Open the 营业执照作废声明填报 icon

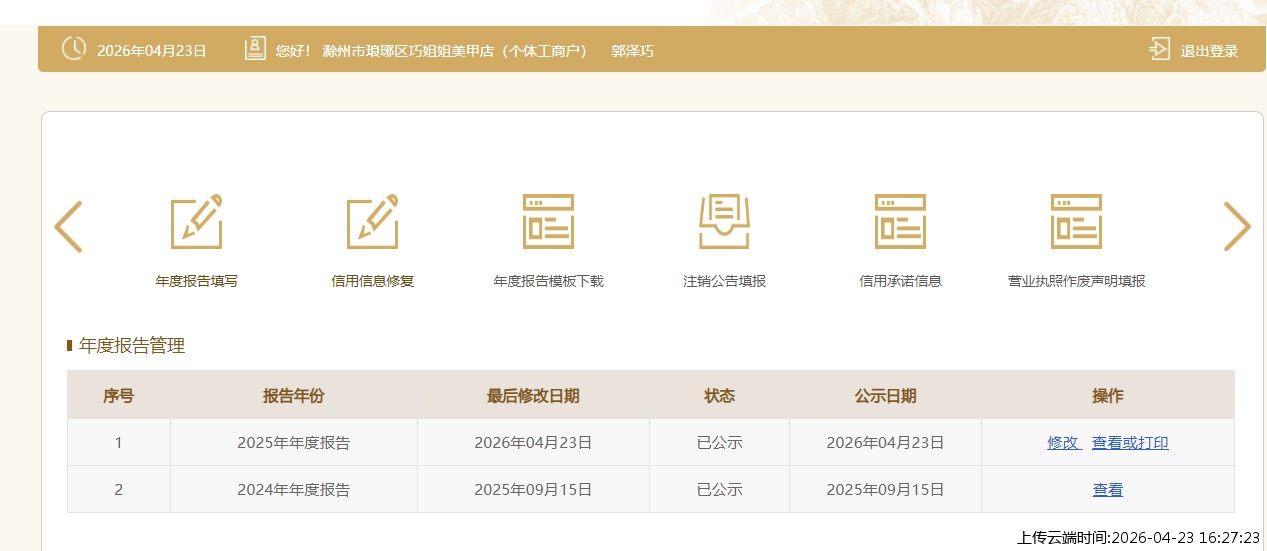pyautogui.click(x=1076, y=222)
